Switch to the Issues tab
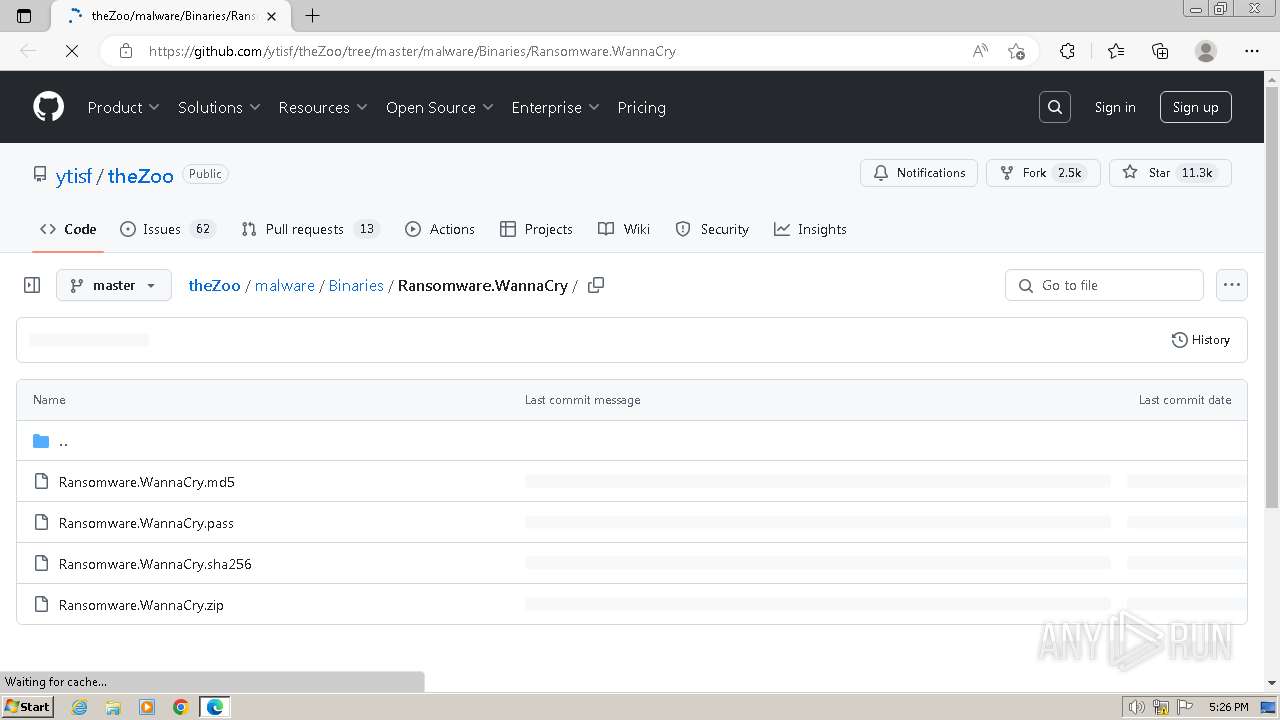This screenshot has width=1280, height=720. (x=167, y=229)
